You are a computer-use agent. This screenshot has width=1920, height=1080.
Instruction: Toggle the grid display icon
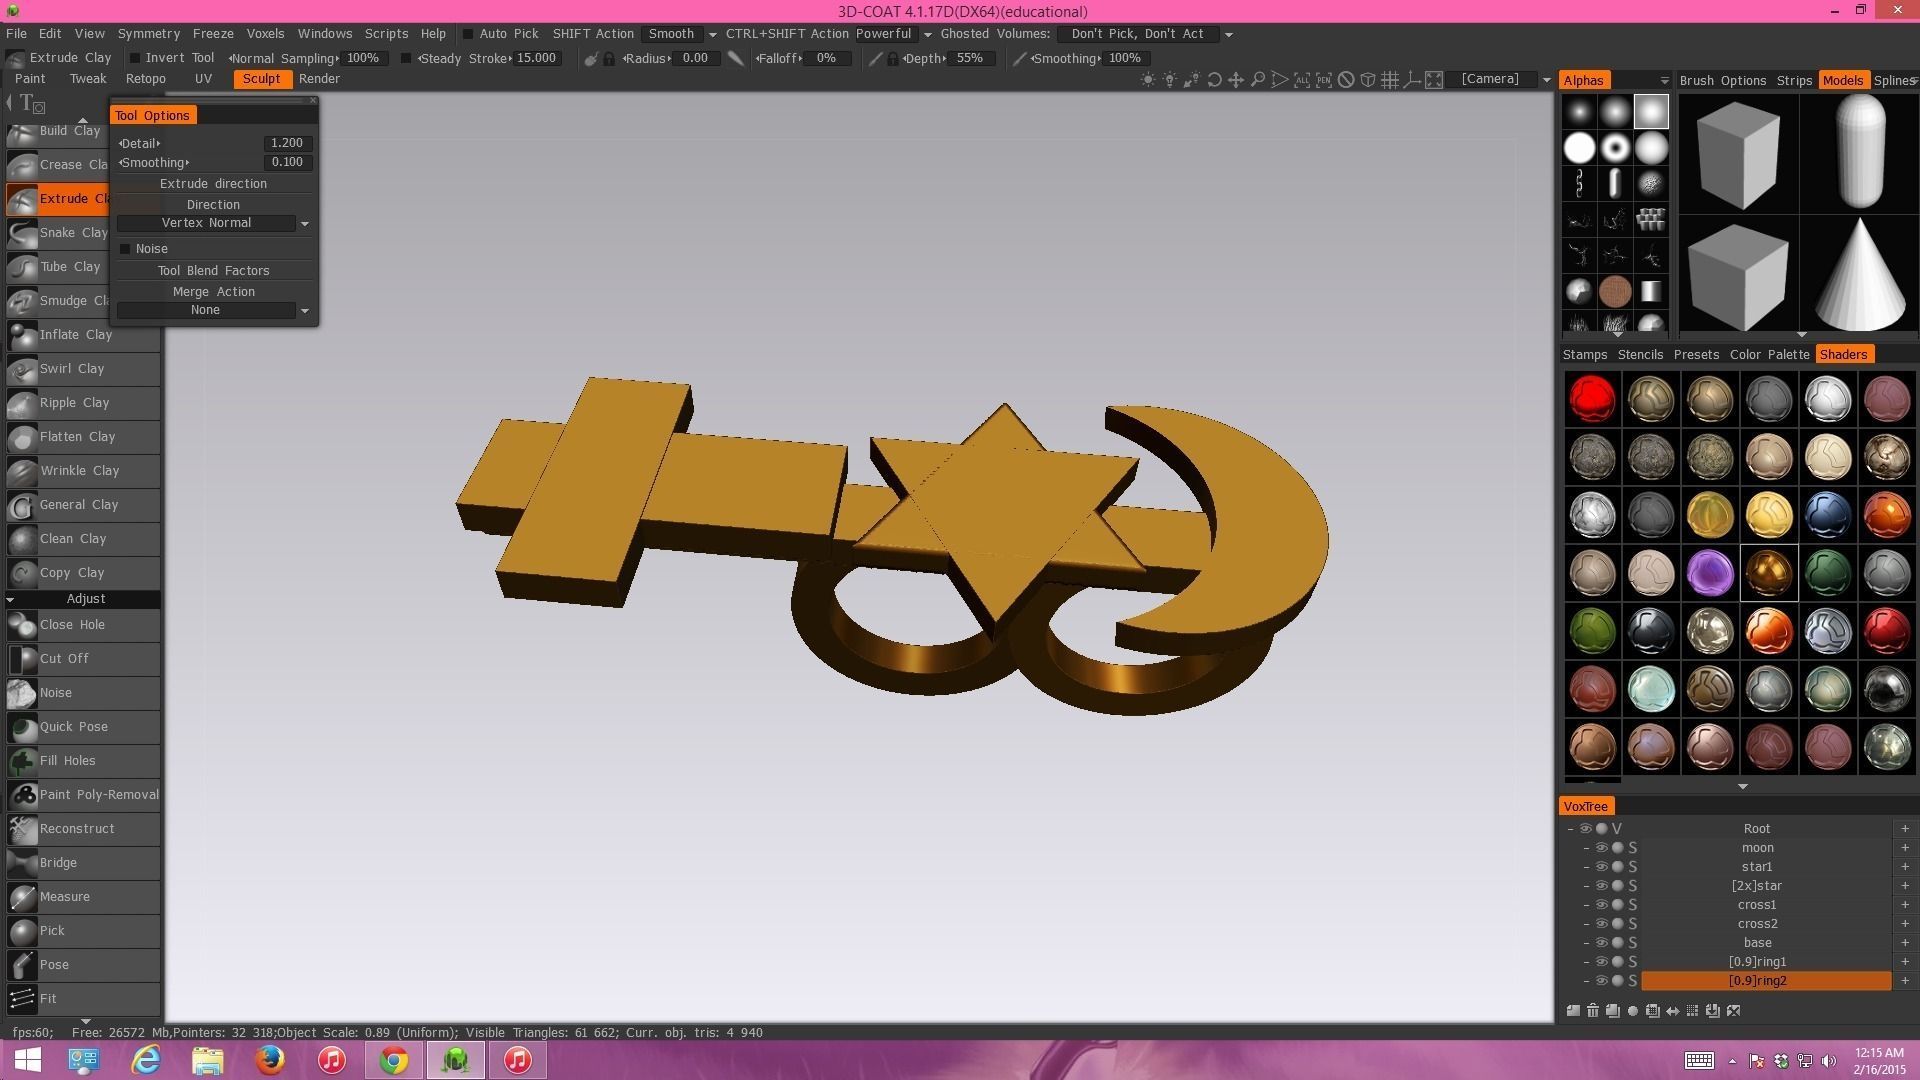pos(1390,80)
